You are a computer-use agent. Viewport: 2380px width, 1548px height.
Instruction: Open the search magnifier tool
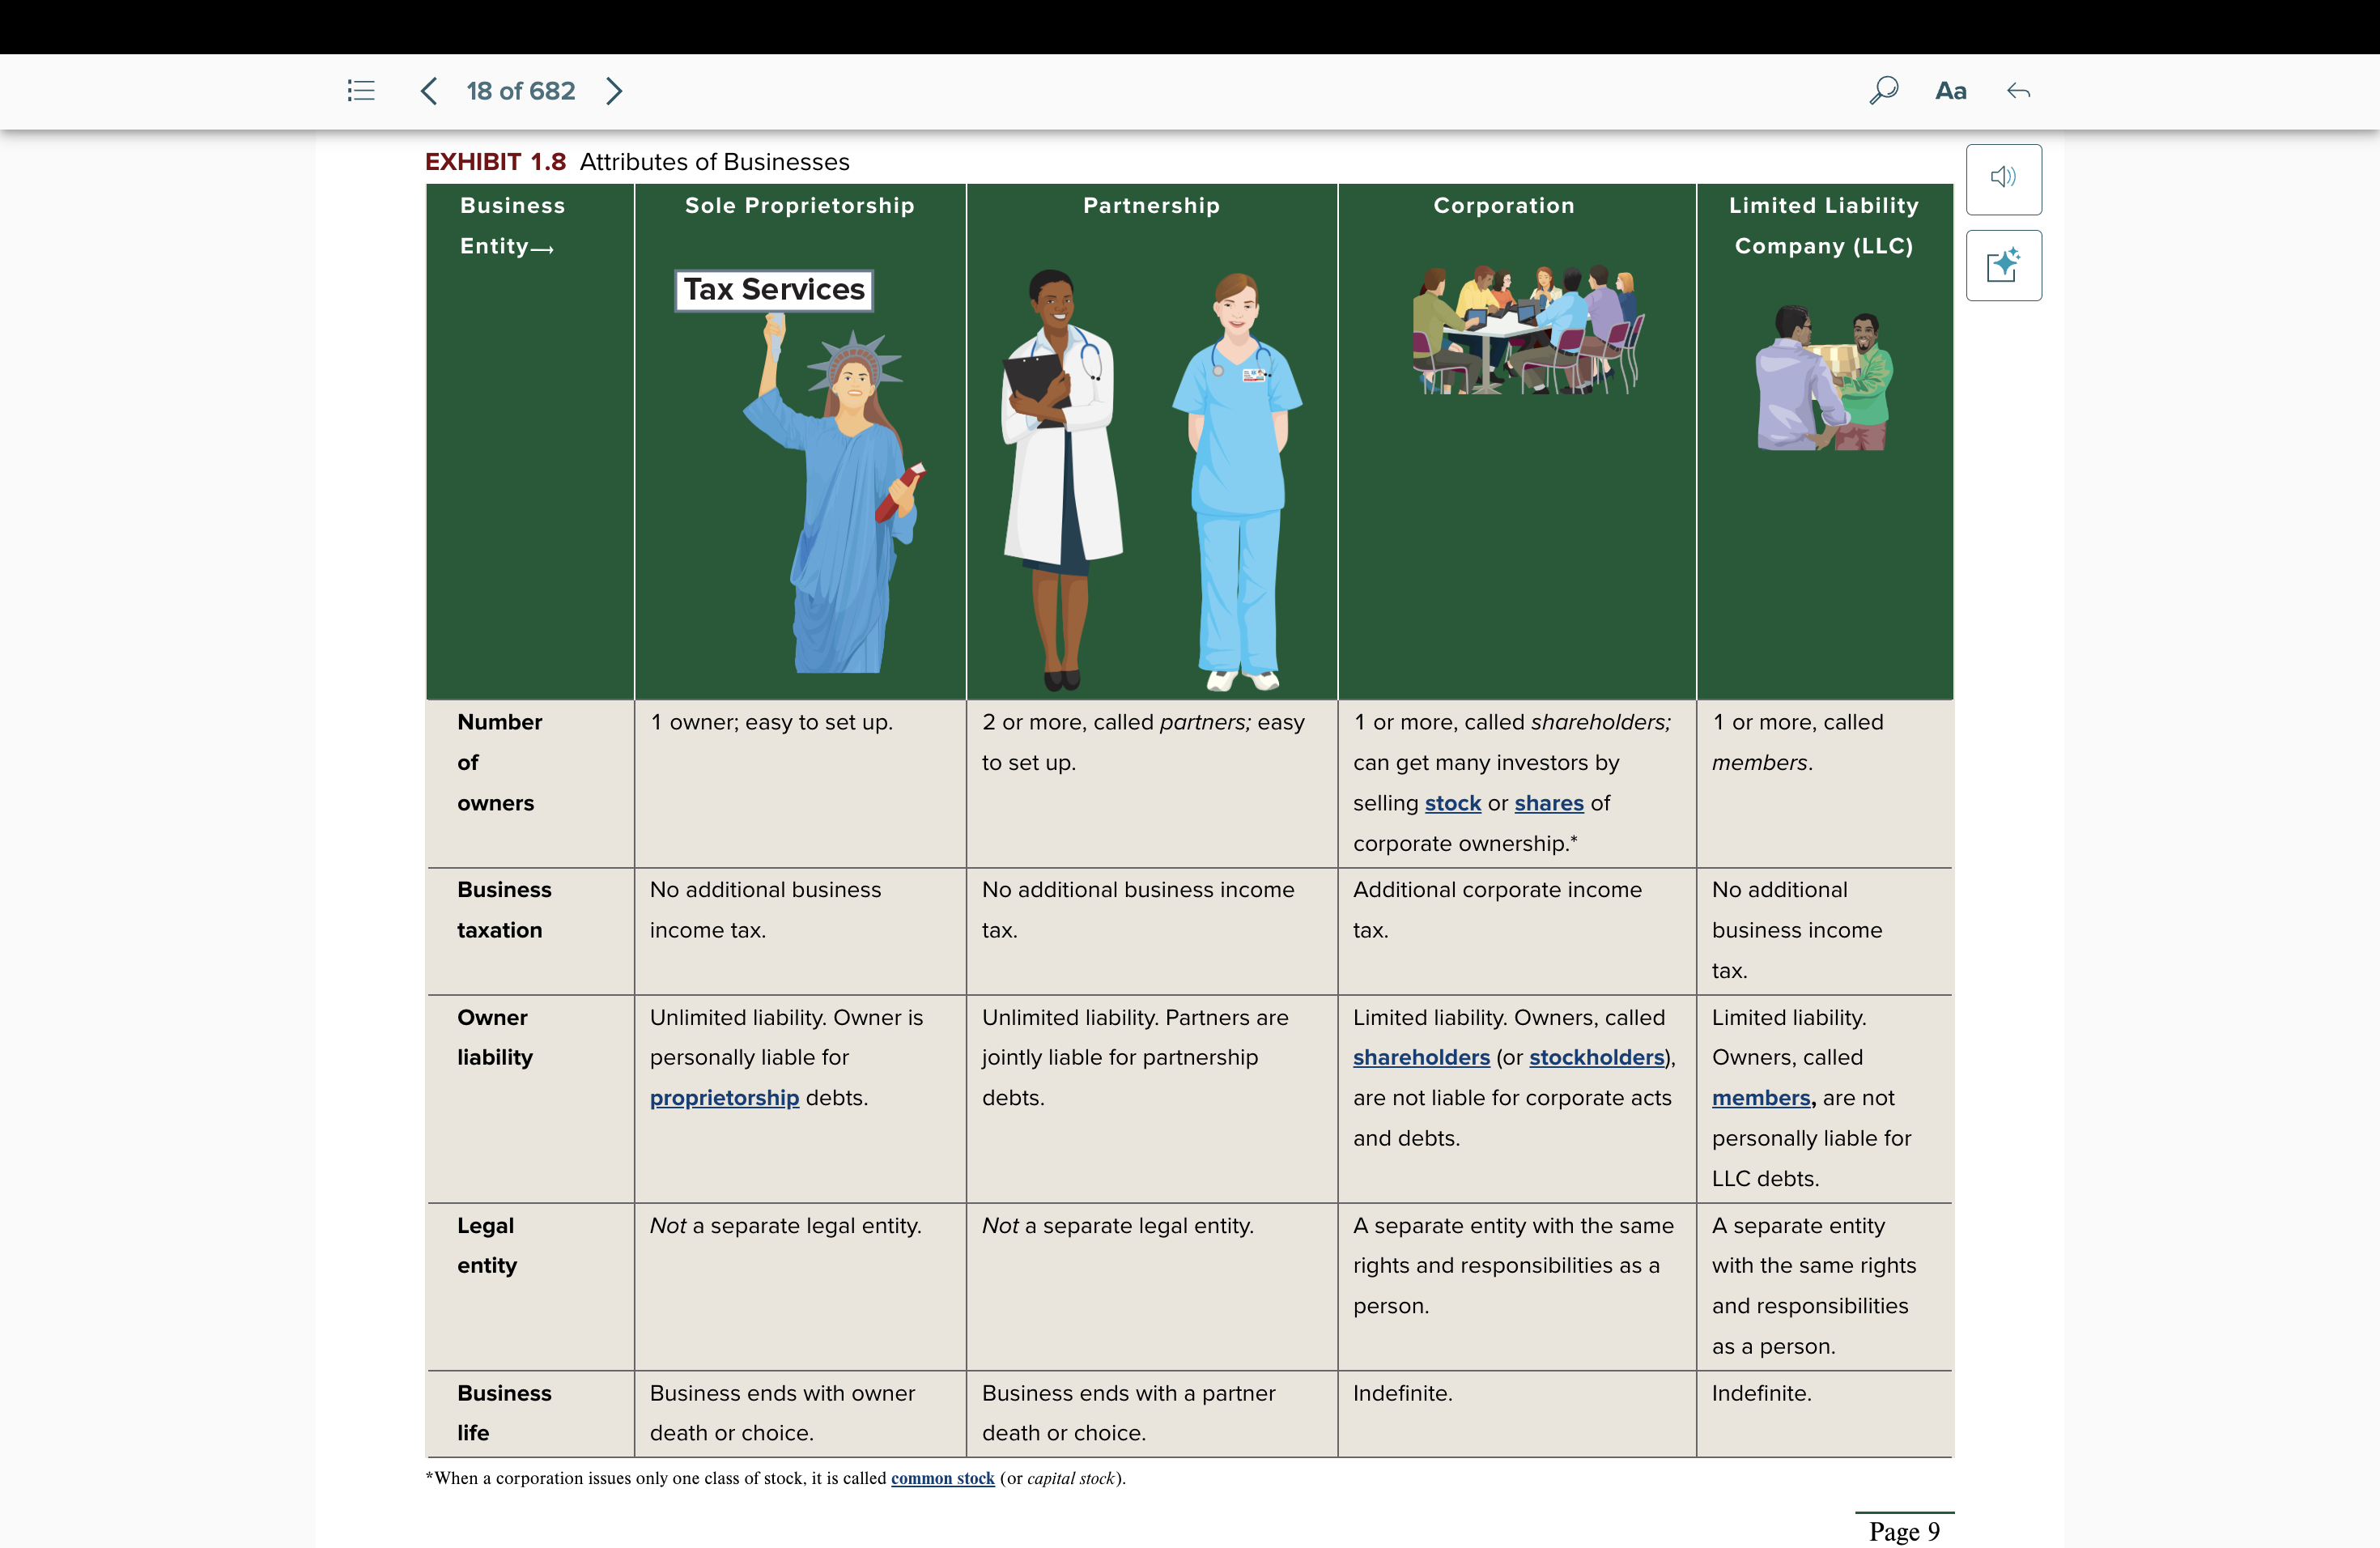[x=1883, y=91]
